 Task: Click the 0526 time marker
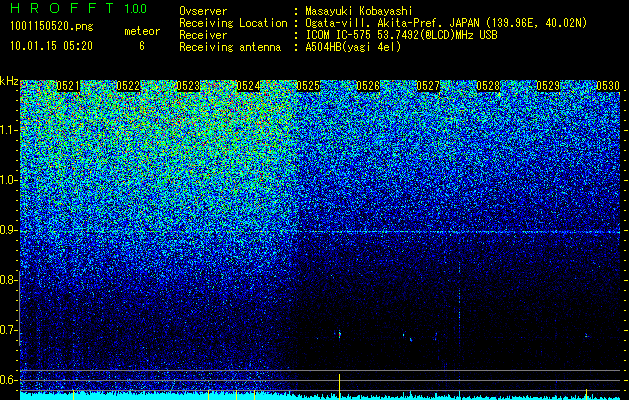pos(368,86)
